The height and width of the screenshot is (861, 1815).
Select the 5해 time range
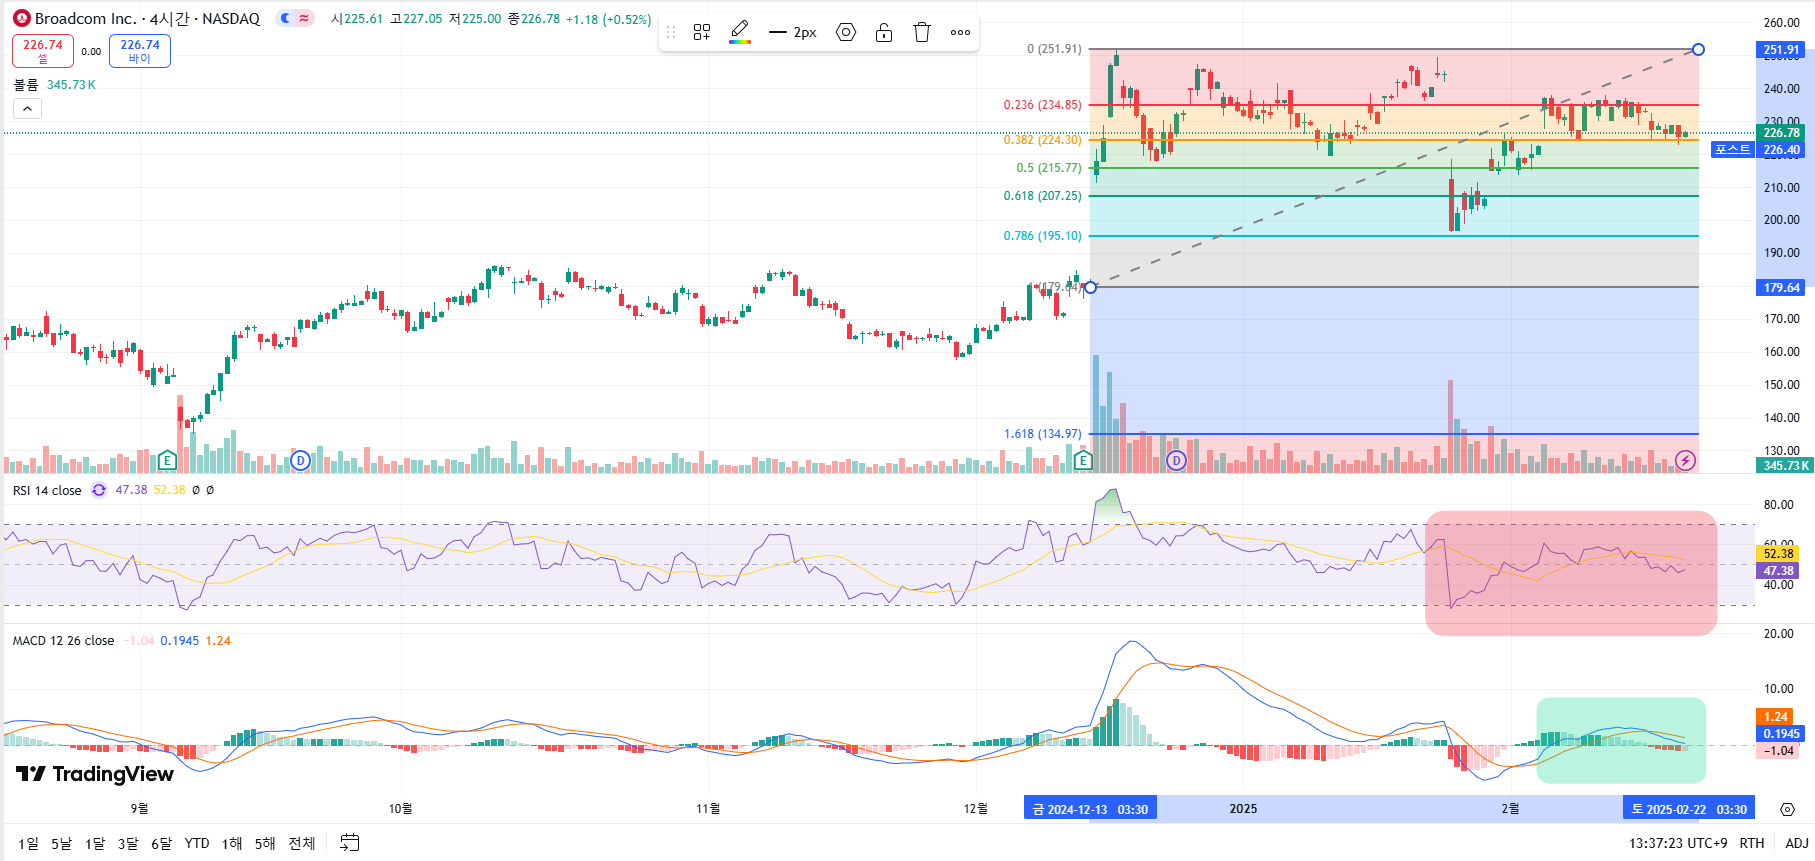pyautogui.click(x=265, y=843)
